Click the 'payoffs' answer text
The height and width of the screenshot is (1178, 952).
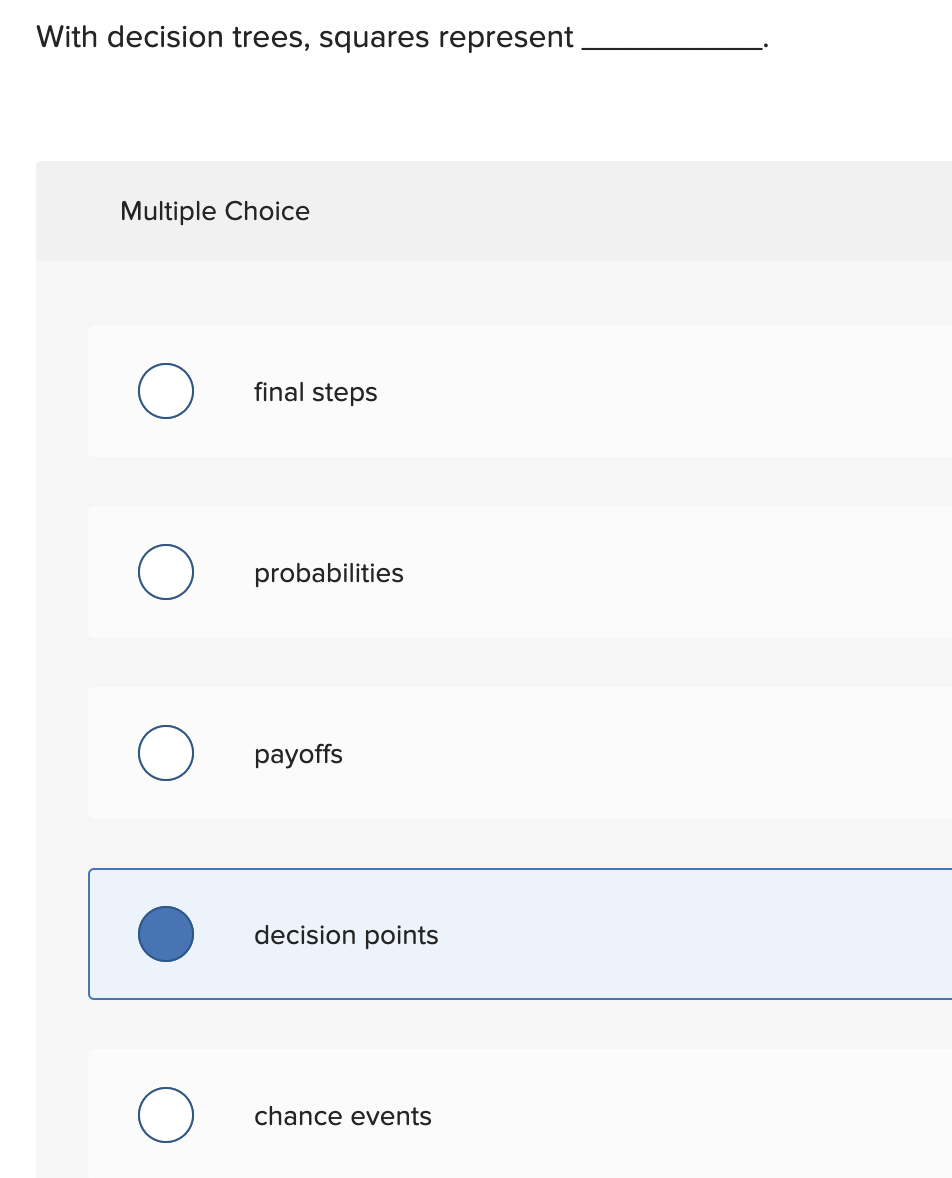(298, 754)
